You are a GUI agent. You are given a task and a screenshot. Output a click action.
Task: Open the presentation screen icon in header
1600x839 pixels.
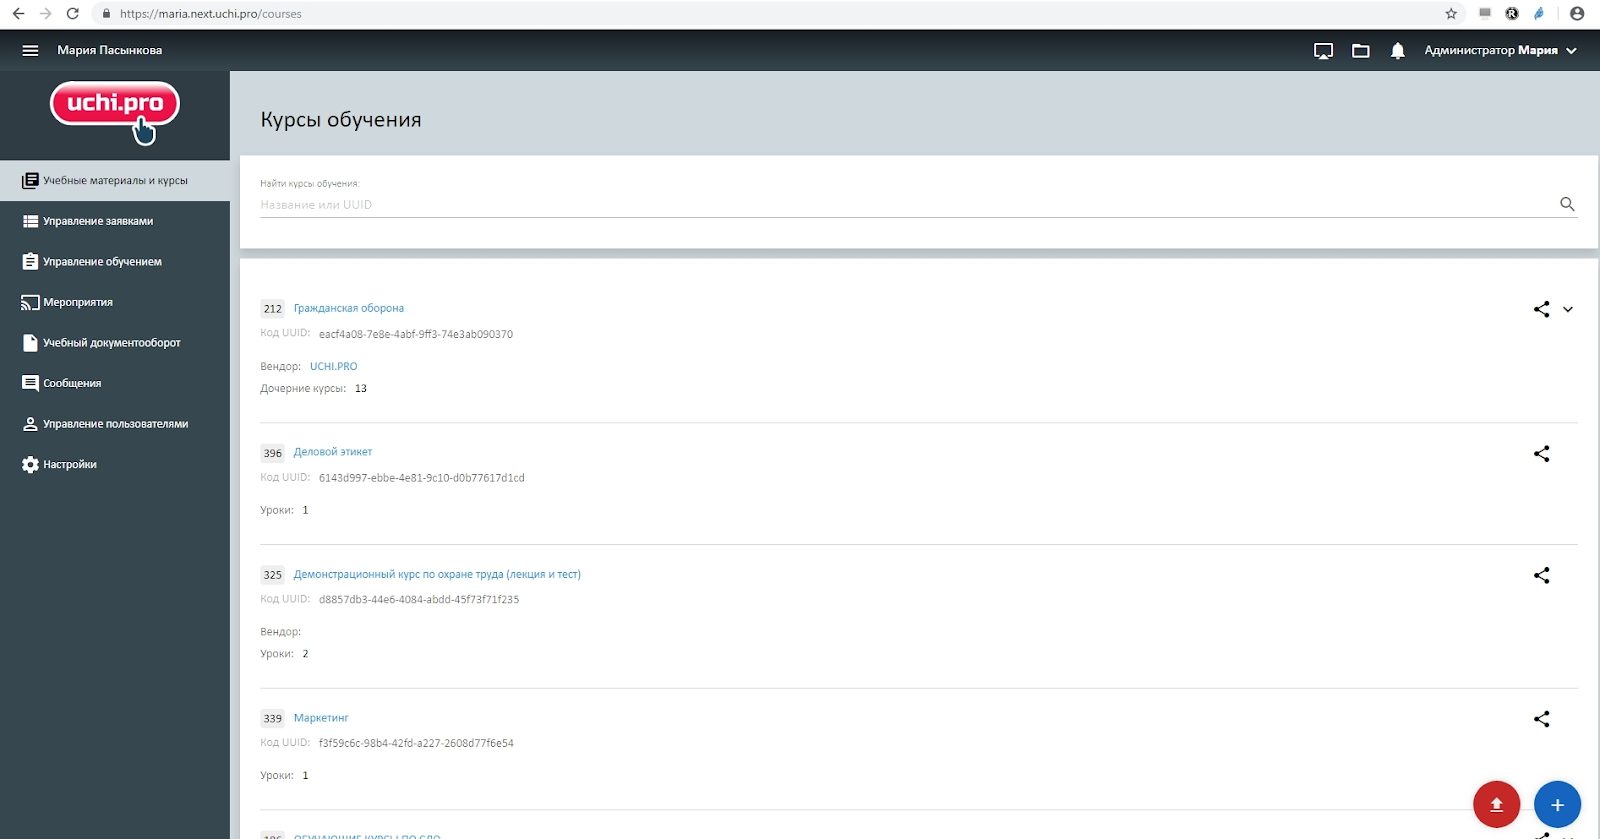point(1323,51)
